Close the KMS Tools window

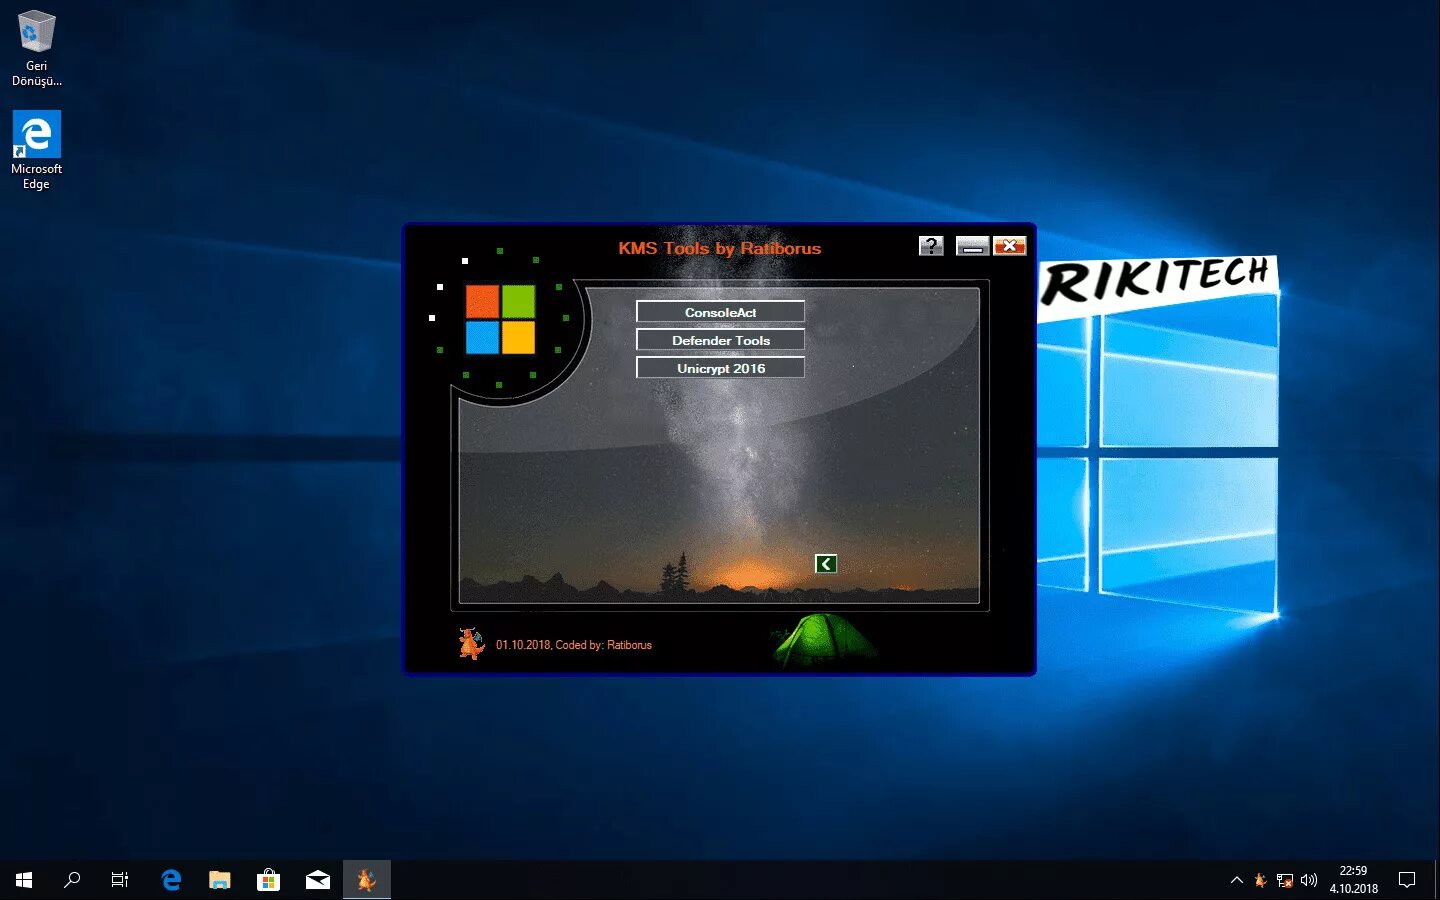1010,246
